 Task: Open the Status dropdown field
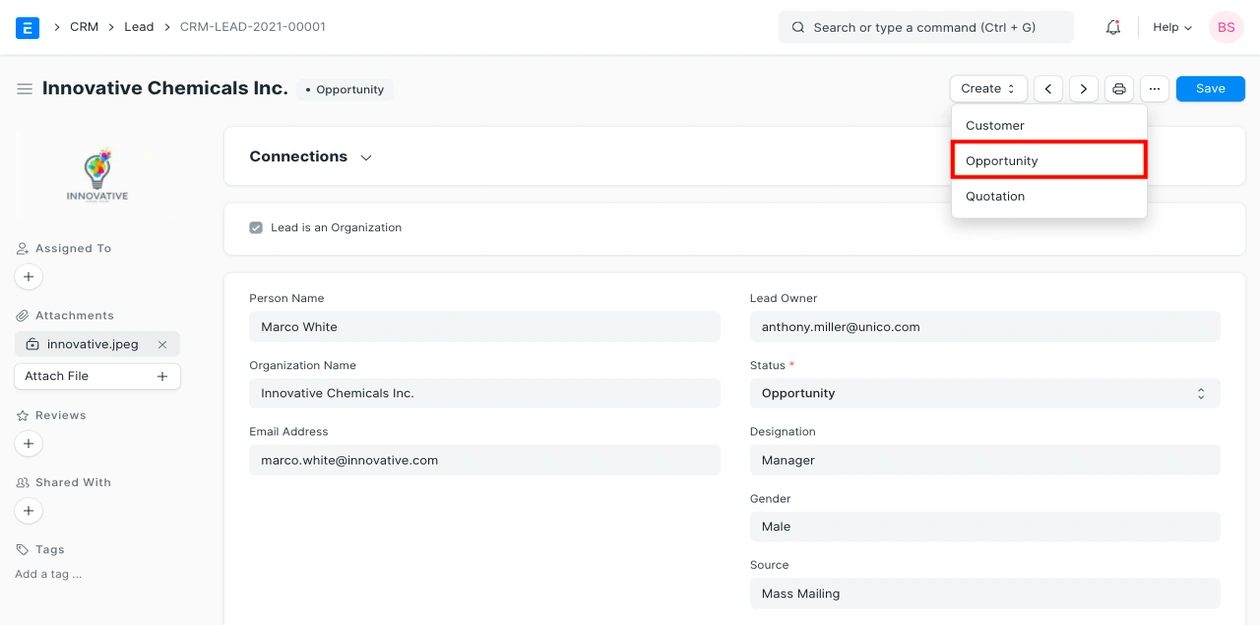984,394
